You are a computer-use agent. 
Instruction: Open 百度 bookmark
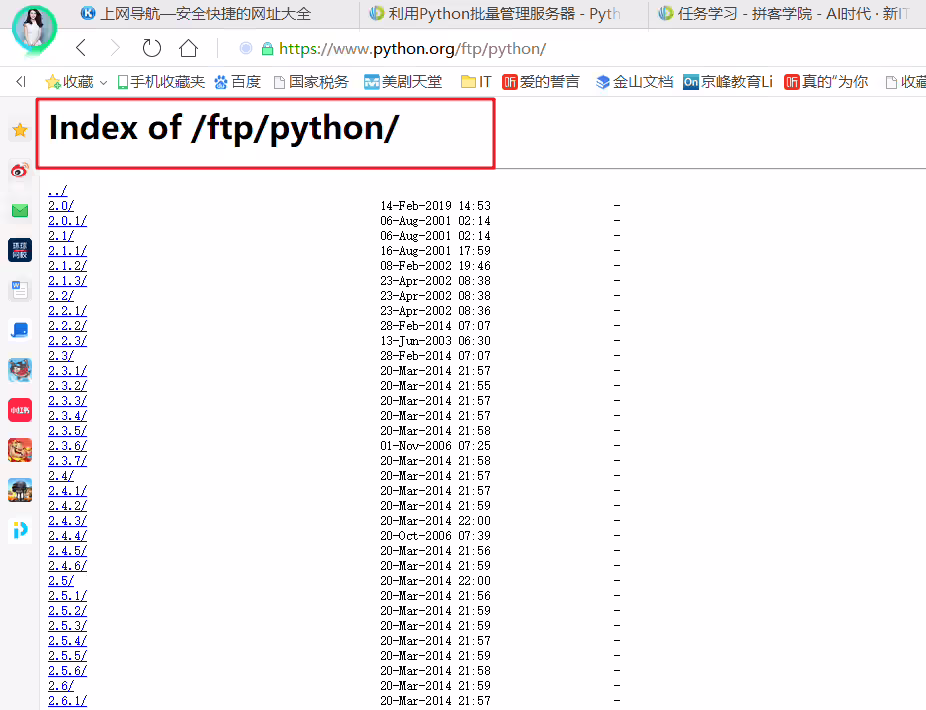coord(237,82)
